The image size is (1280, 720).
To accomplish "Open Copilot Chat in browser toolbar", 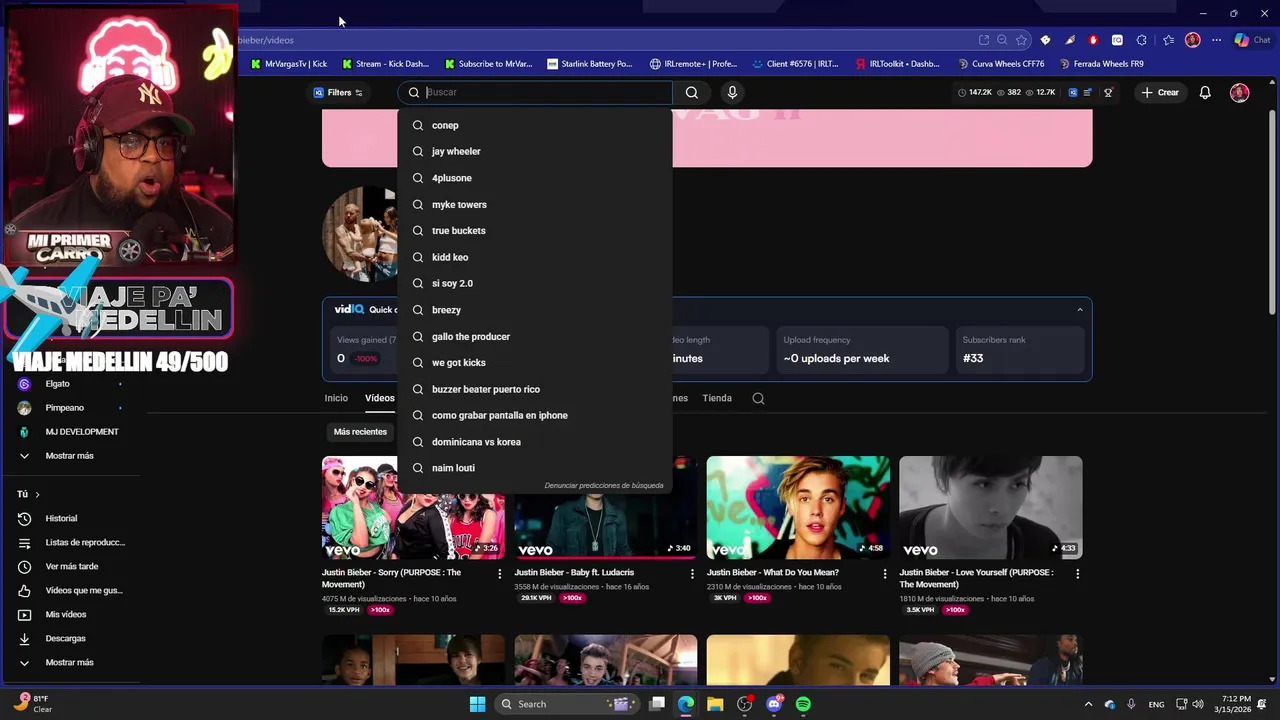I will (x=1252, y=40).
